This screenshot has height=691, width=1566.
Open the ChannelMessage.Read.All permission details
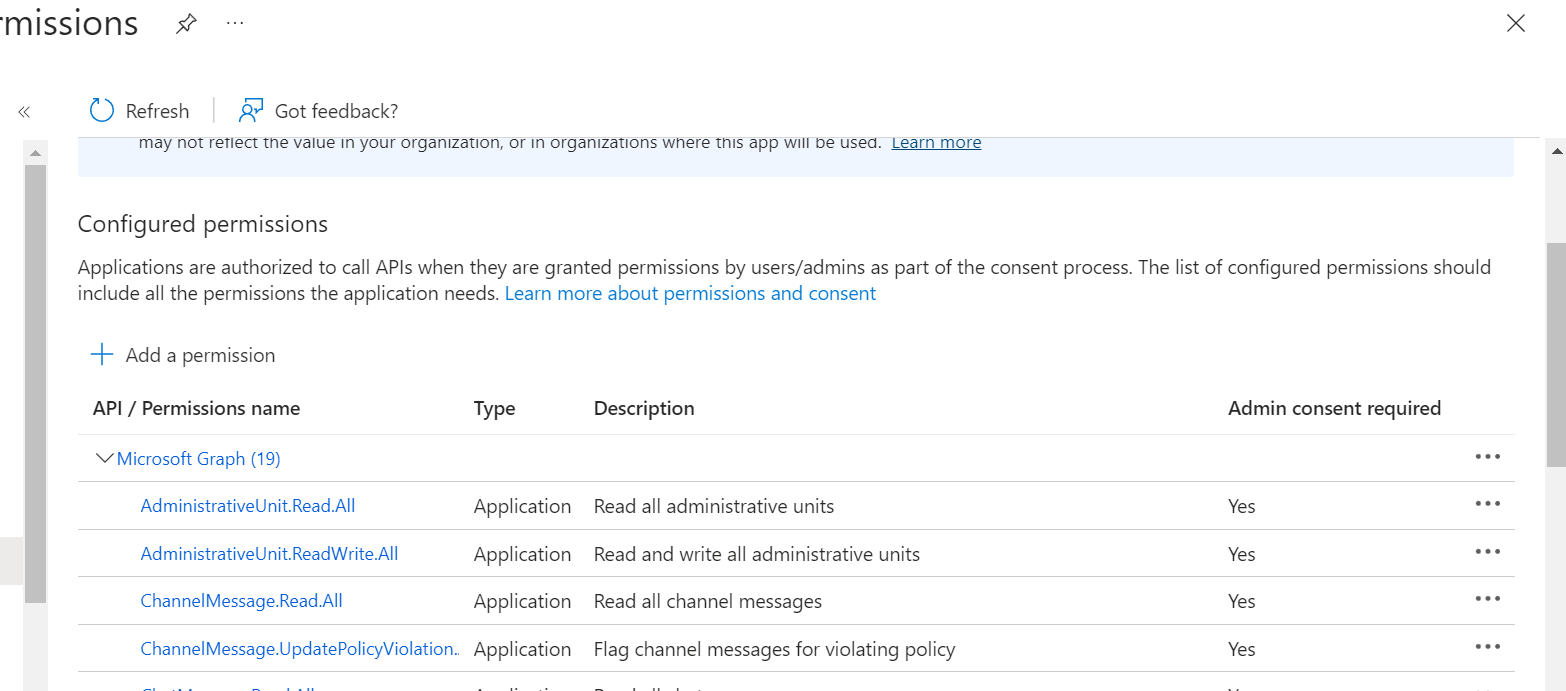coord(241,600)
